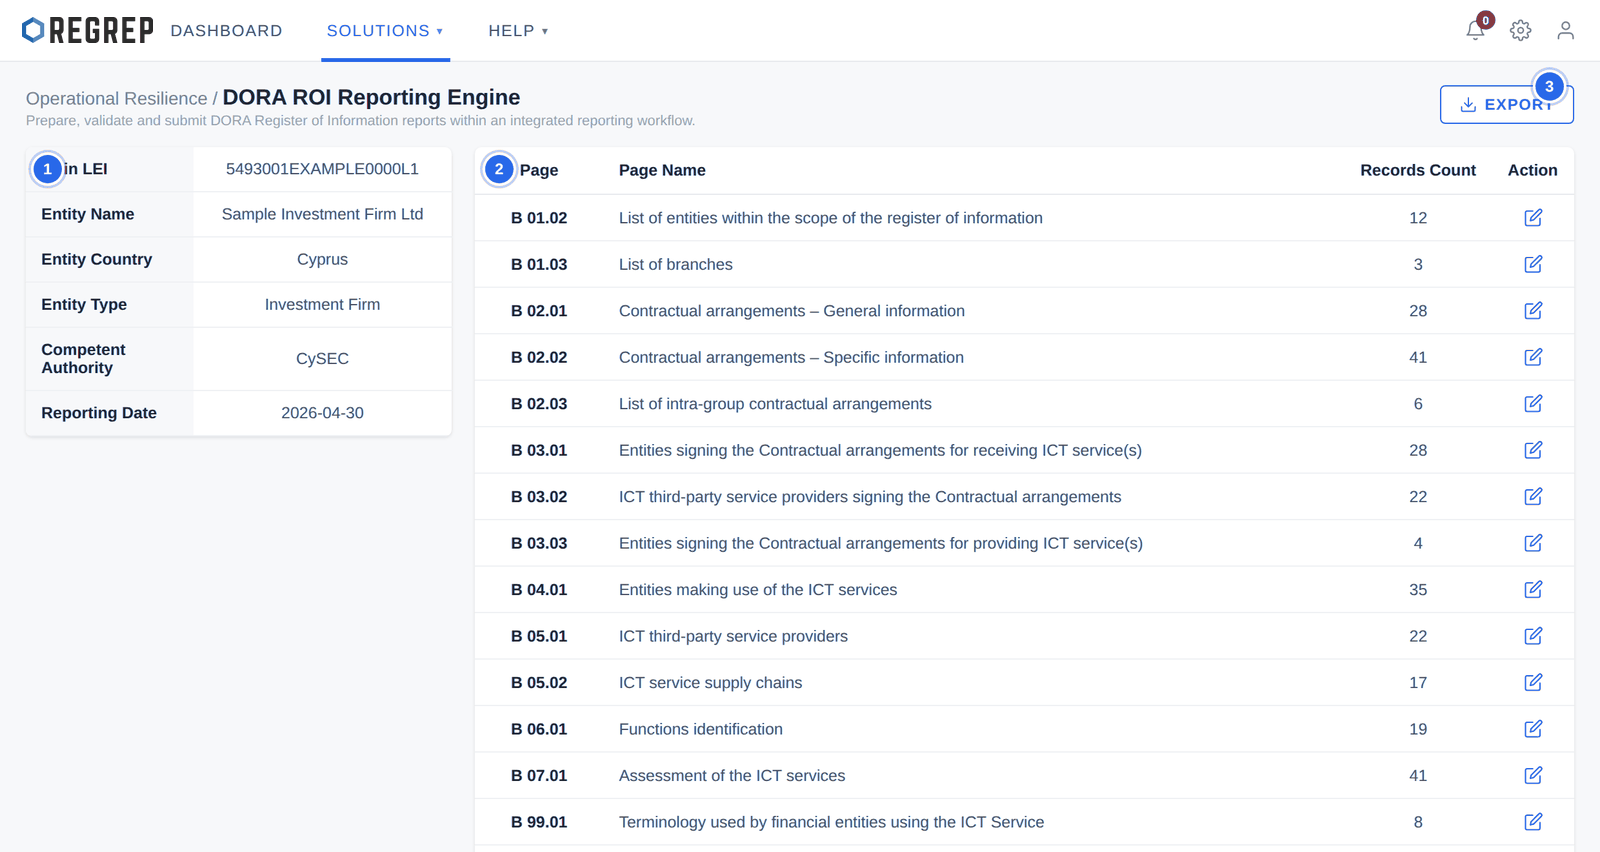Select the reporting date 2026-04-30
This screenshot has width=1600, height=852.
point(322,413)
